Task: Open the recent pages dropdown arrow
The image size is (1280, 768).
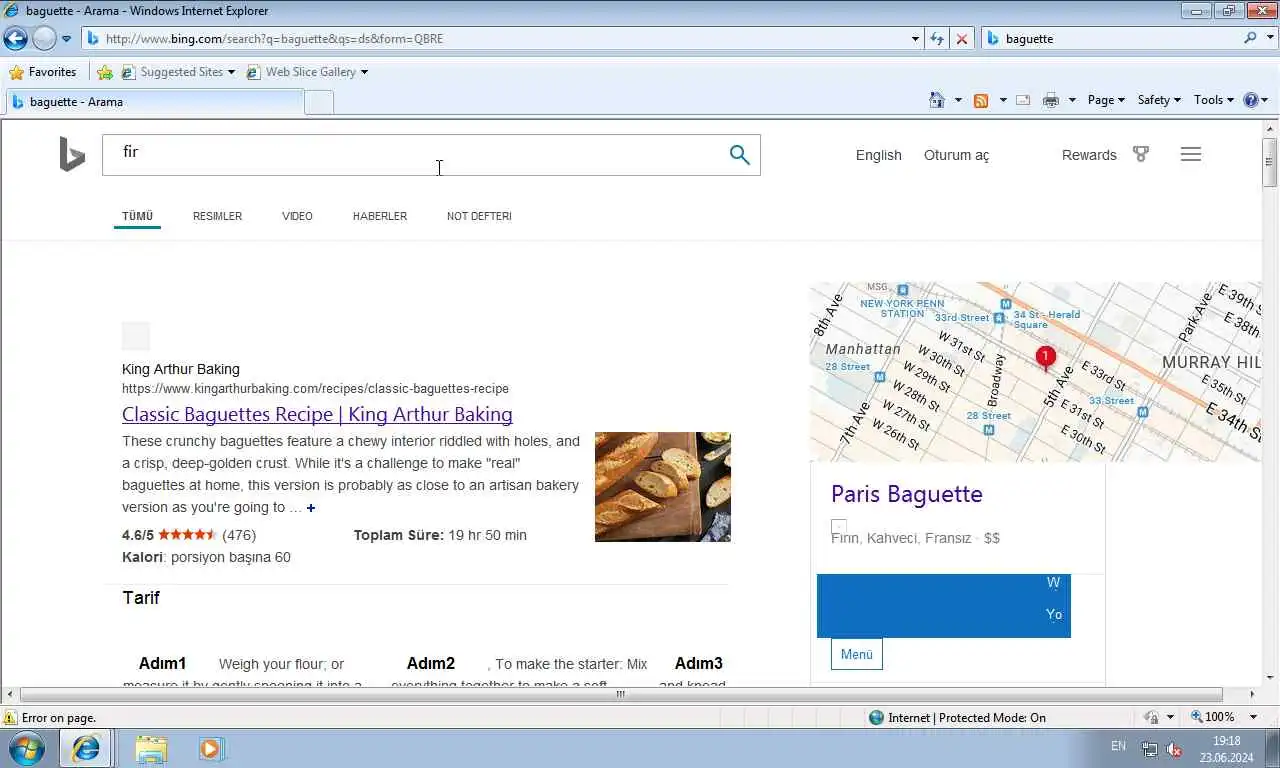Action: 66,39
